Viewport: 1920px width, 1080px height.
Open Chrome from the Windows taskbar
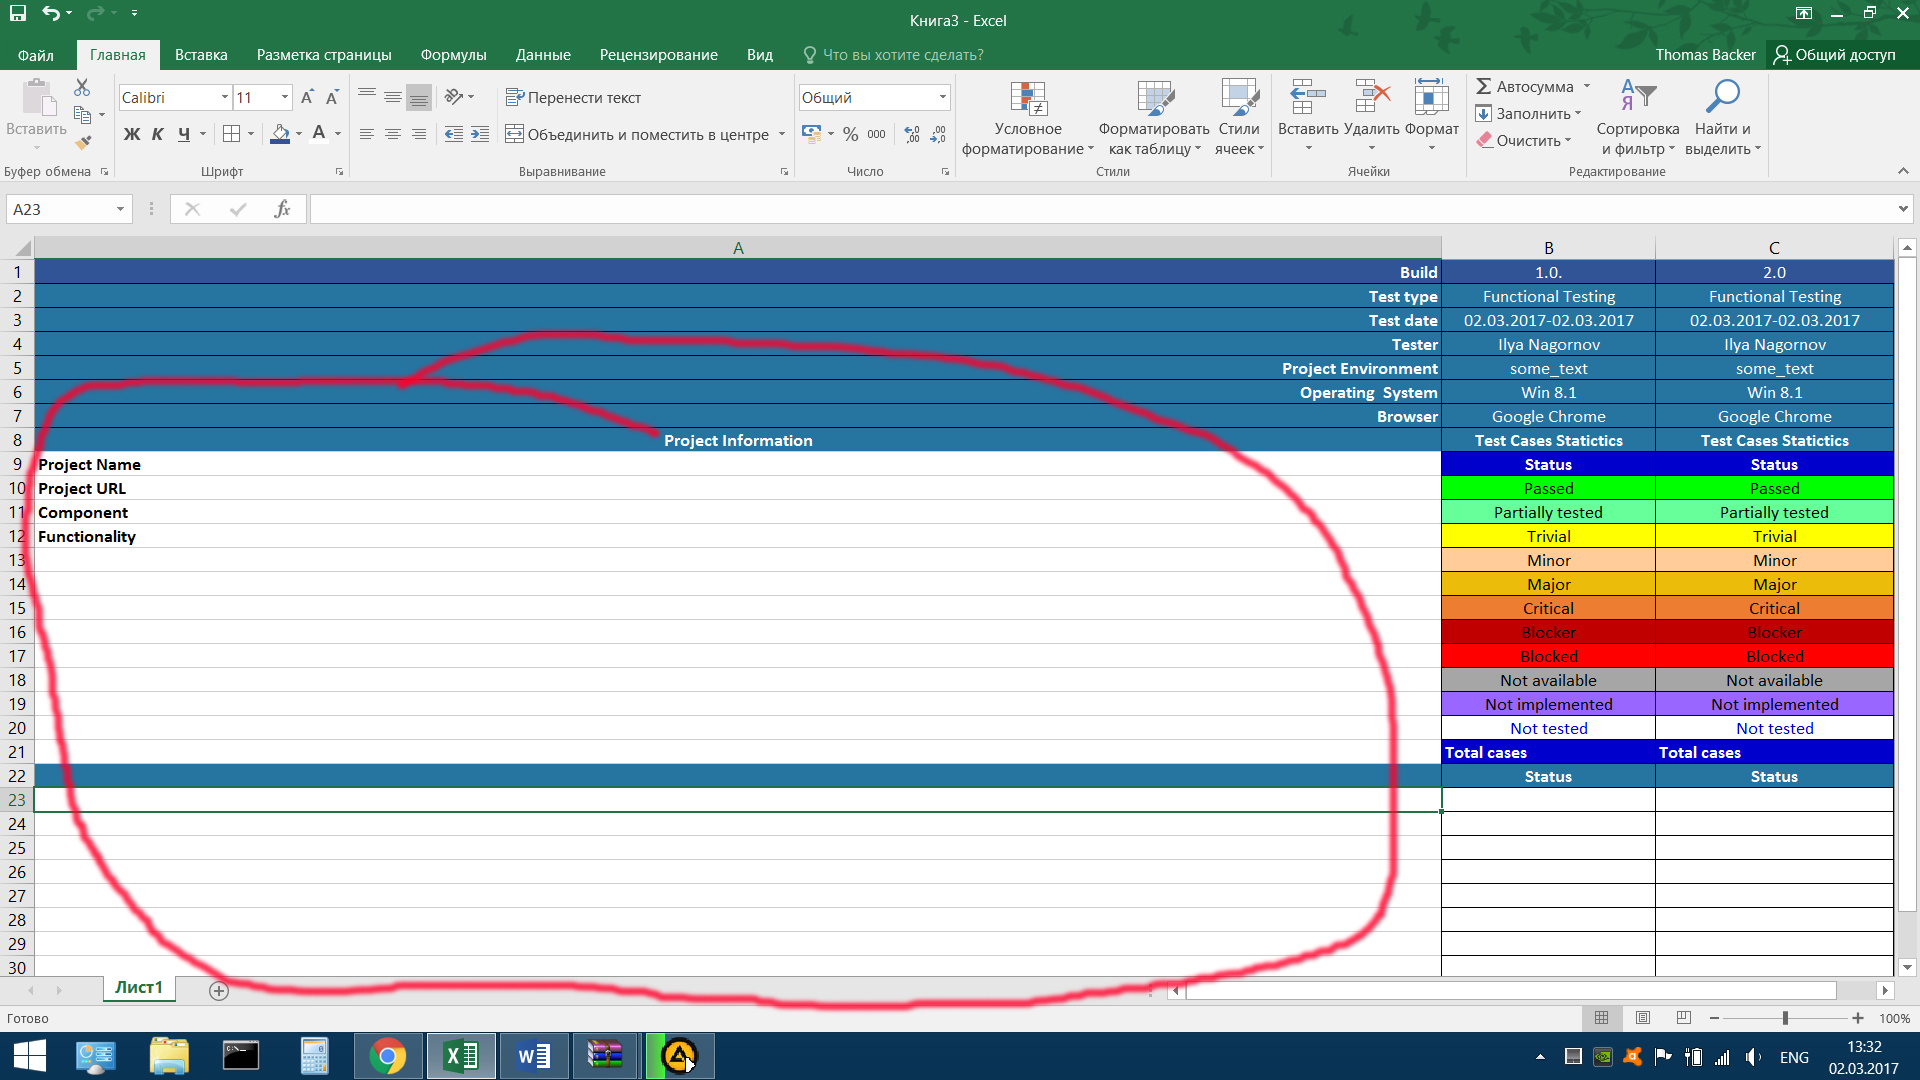point(388,1056)
